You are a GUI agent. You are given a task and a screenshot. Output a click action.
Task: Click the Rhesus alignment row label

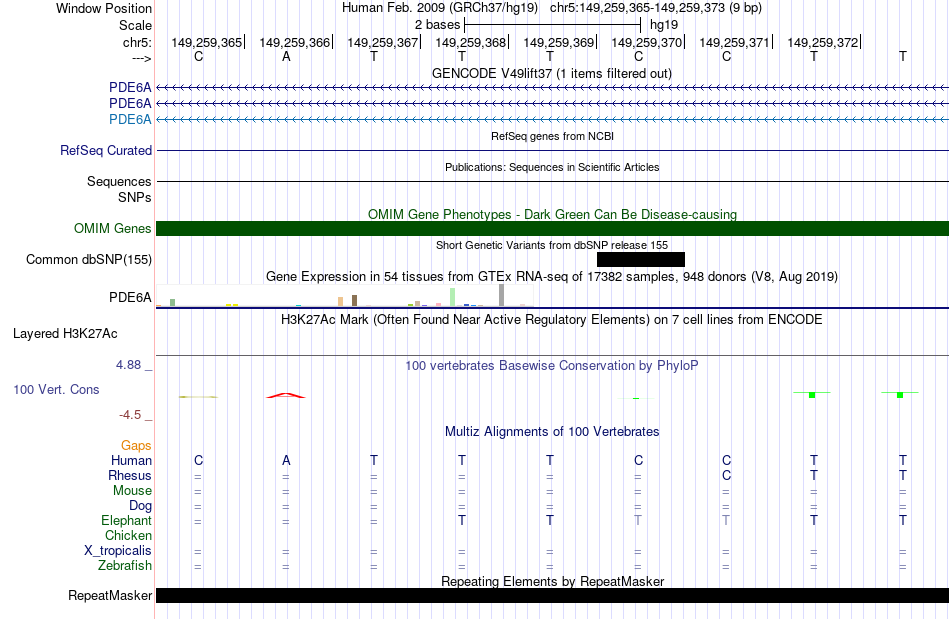pos(130,476)
